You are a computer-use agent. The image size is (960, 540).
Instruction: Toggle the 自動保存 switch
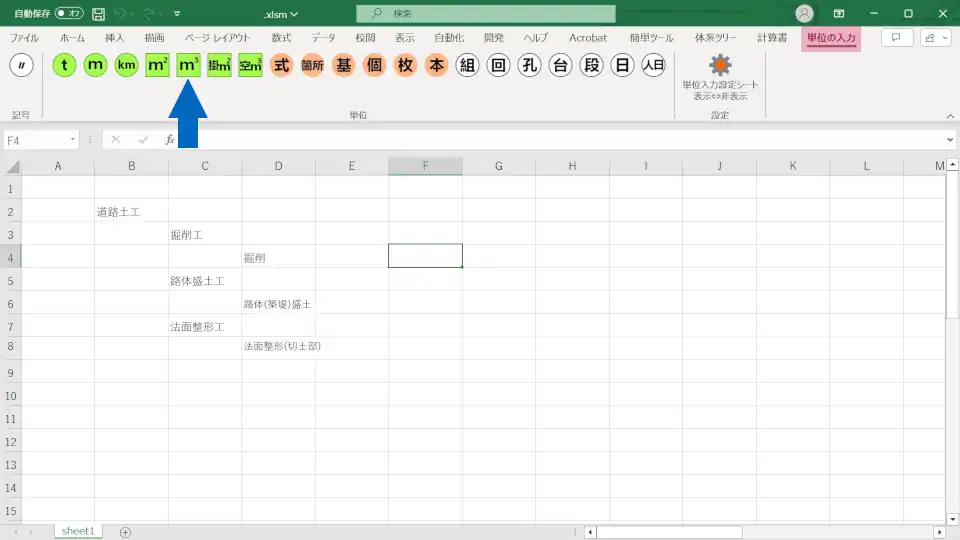[x=69, y=14]
